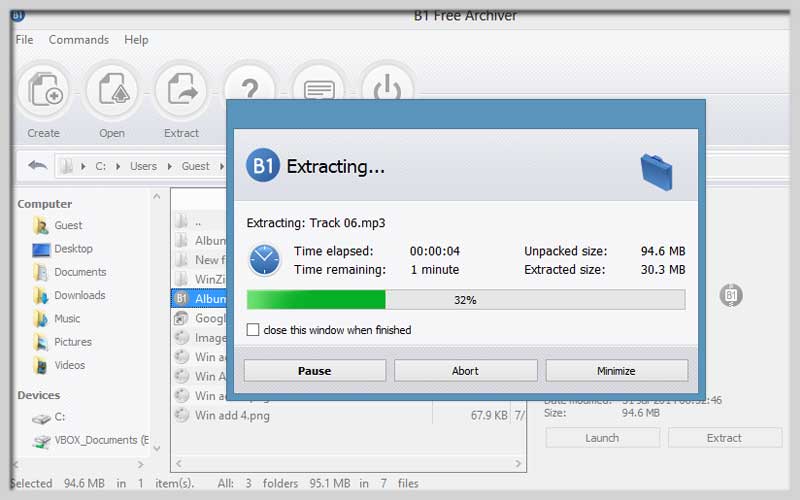
Task: Click the file icon of Win add 4.png
Action: (182, 414)
